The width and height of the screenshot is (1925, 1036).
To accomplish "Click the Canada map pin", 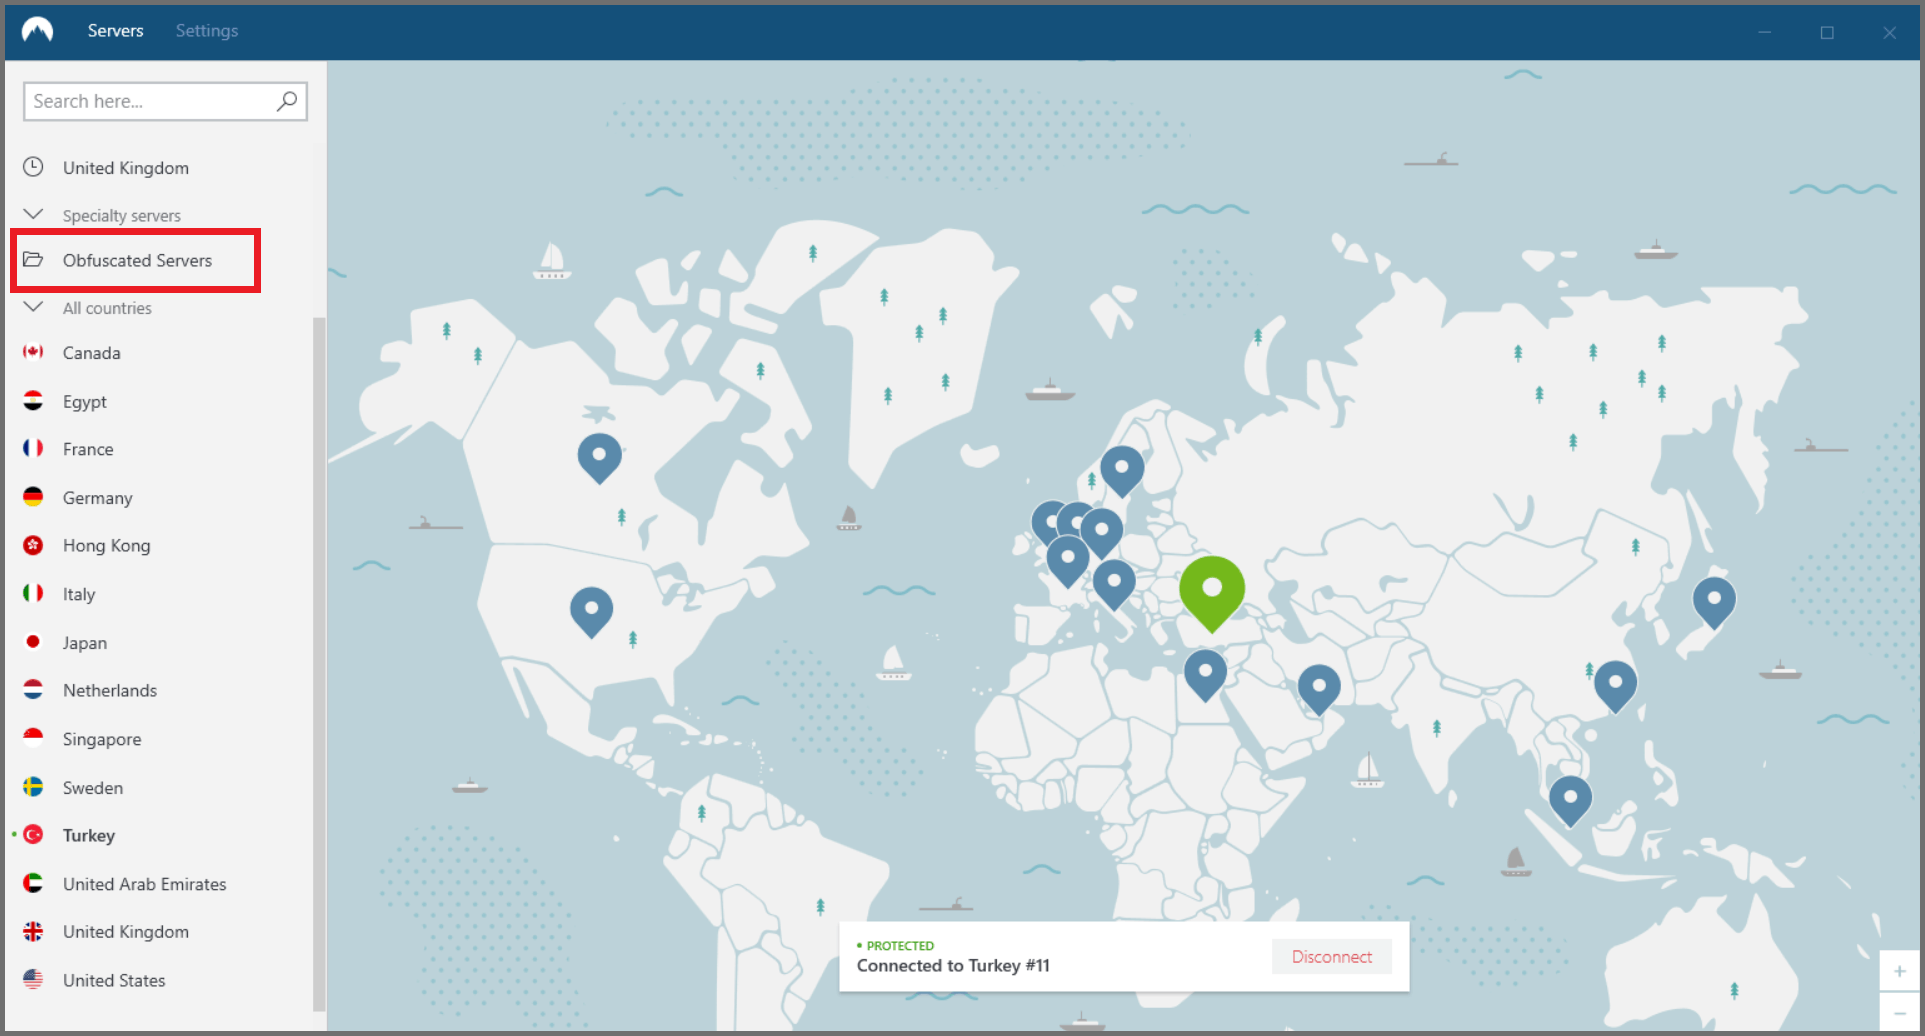I will (599, 457).
